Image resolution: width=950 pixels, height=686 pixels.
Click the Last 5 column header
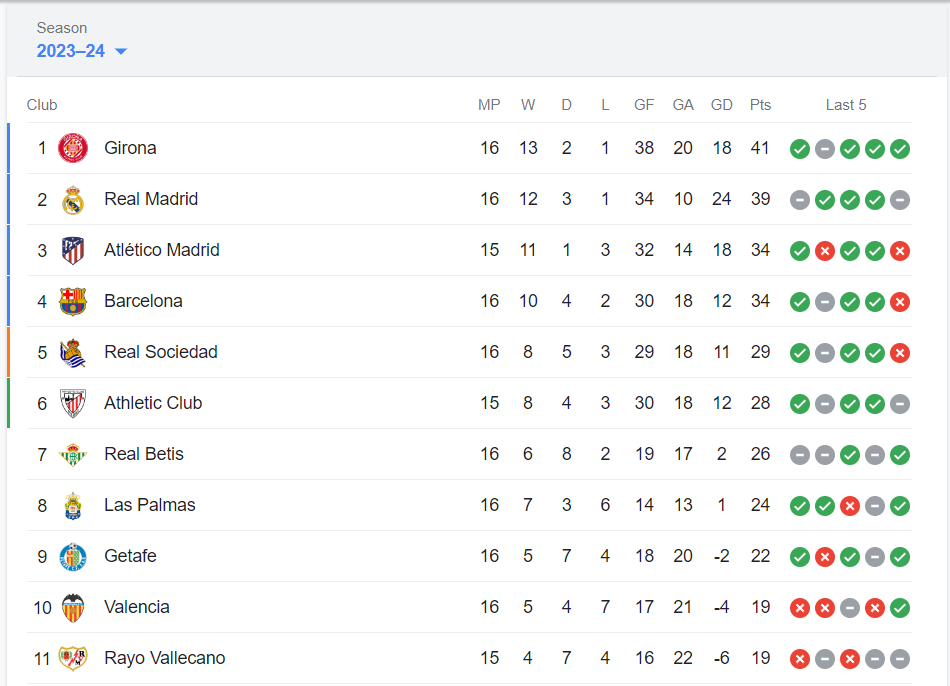click(x=846, y=105)
